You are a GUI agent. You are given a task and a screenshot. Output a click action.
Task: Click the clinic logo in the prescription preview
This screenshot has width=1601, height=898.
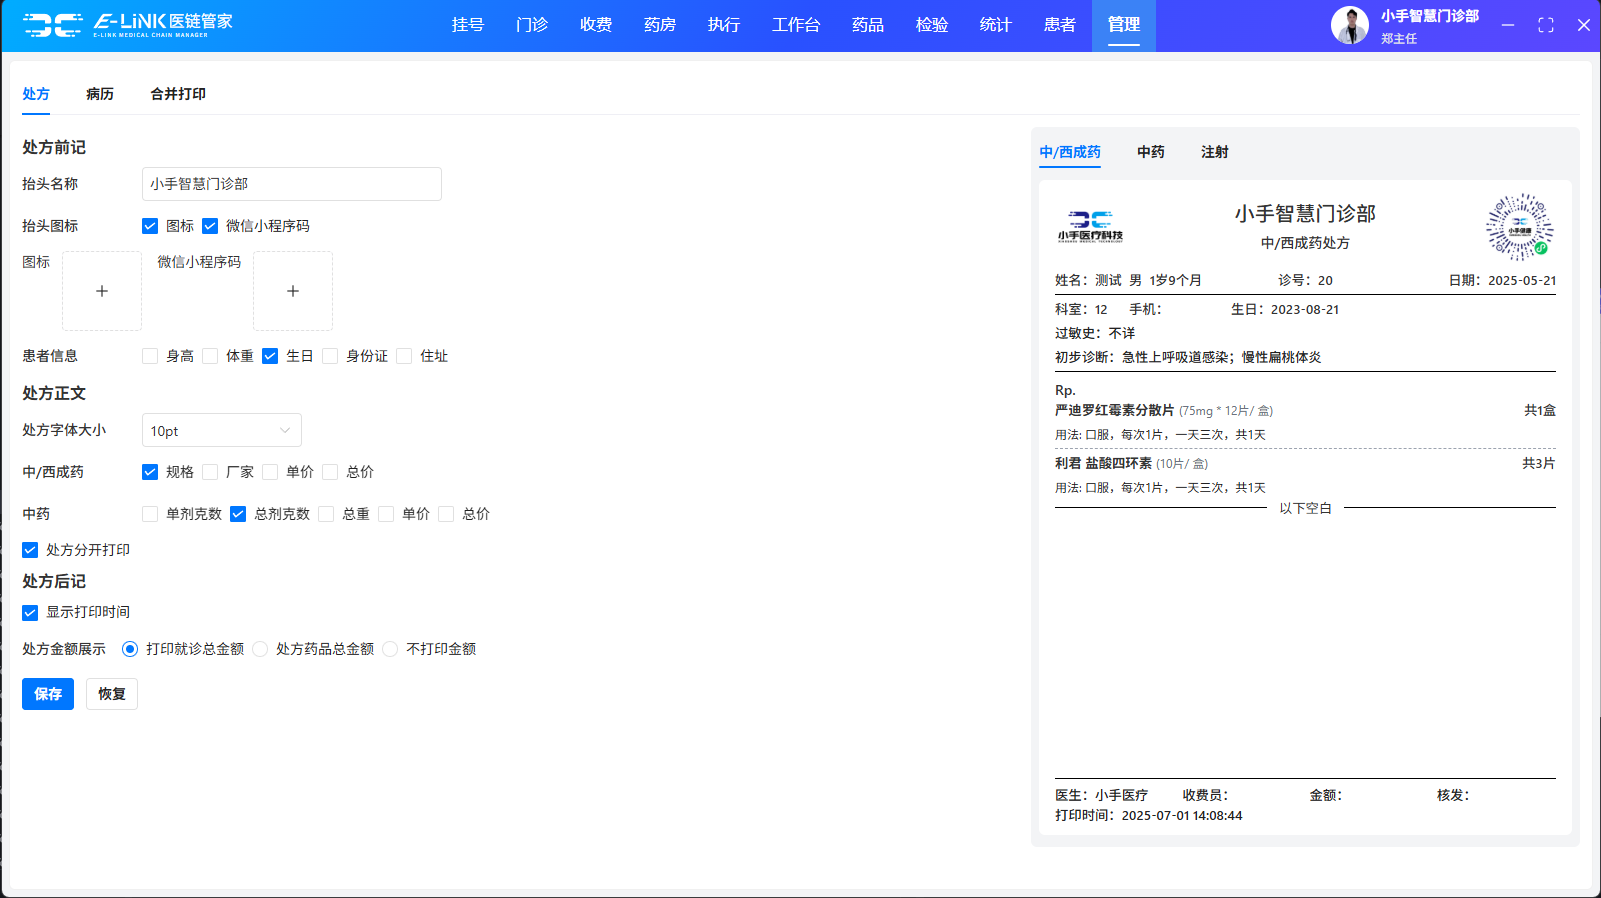tap(1090, 227)
